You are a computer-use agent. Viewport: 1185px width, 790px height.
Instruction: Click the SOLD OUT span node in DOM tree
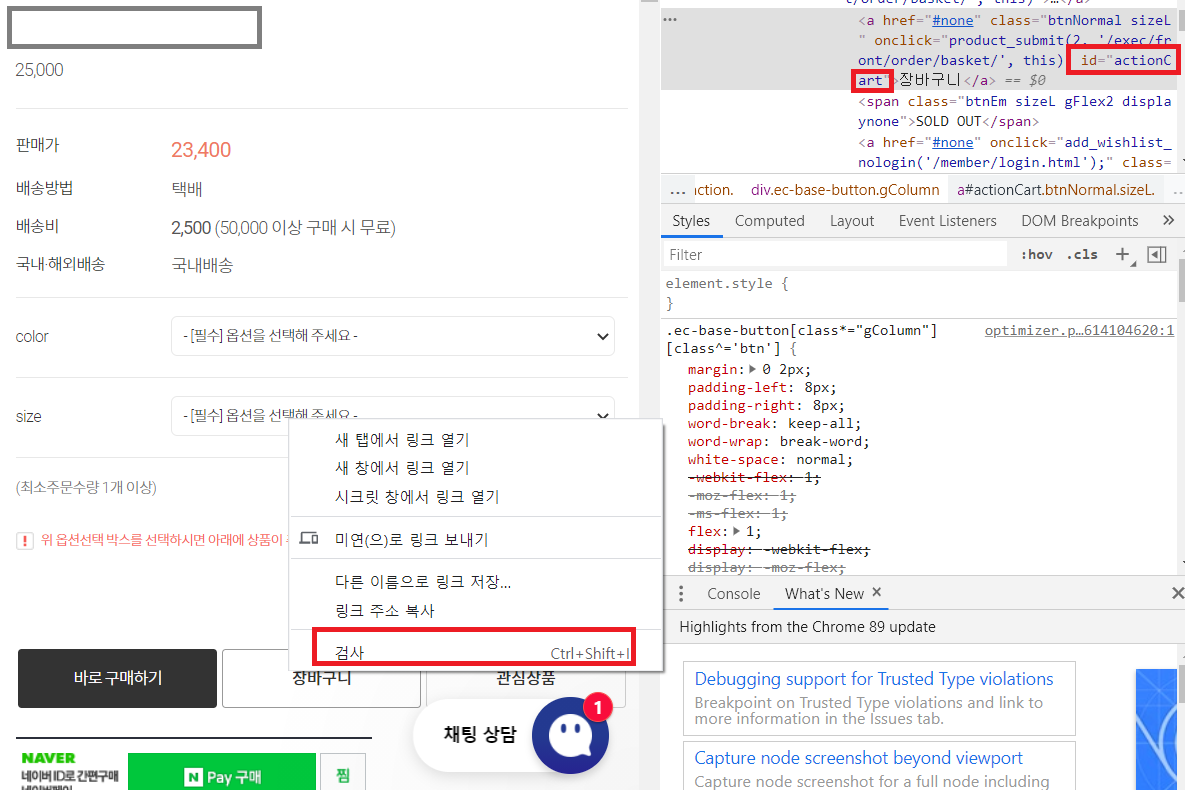1014,111
